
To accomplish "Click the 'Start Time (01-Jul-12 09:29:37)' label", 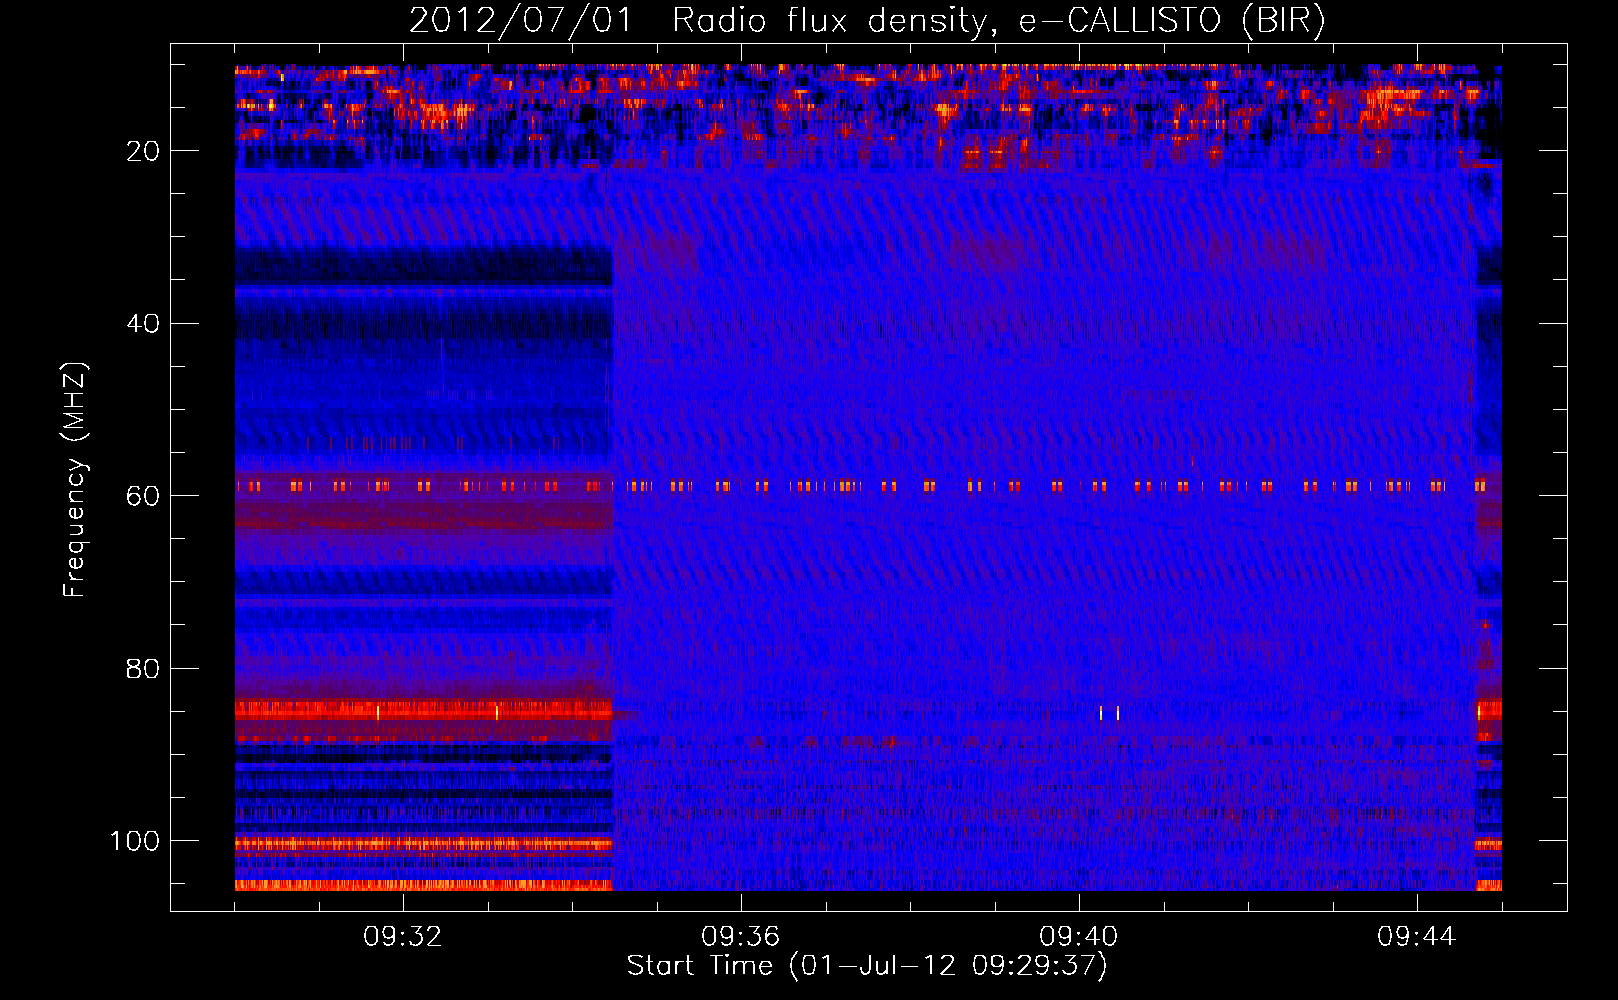I will [x=867, y=966].
